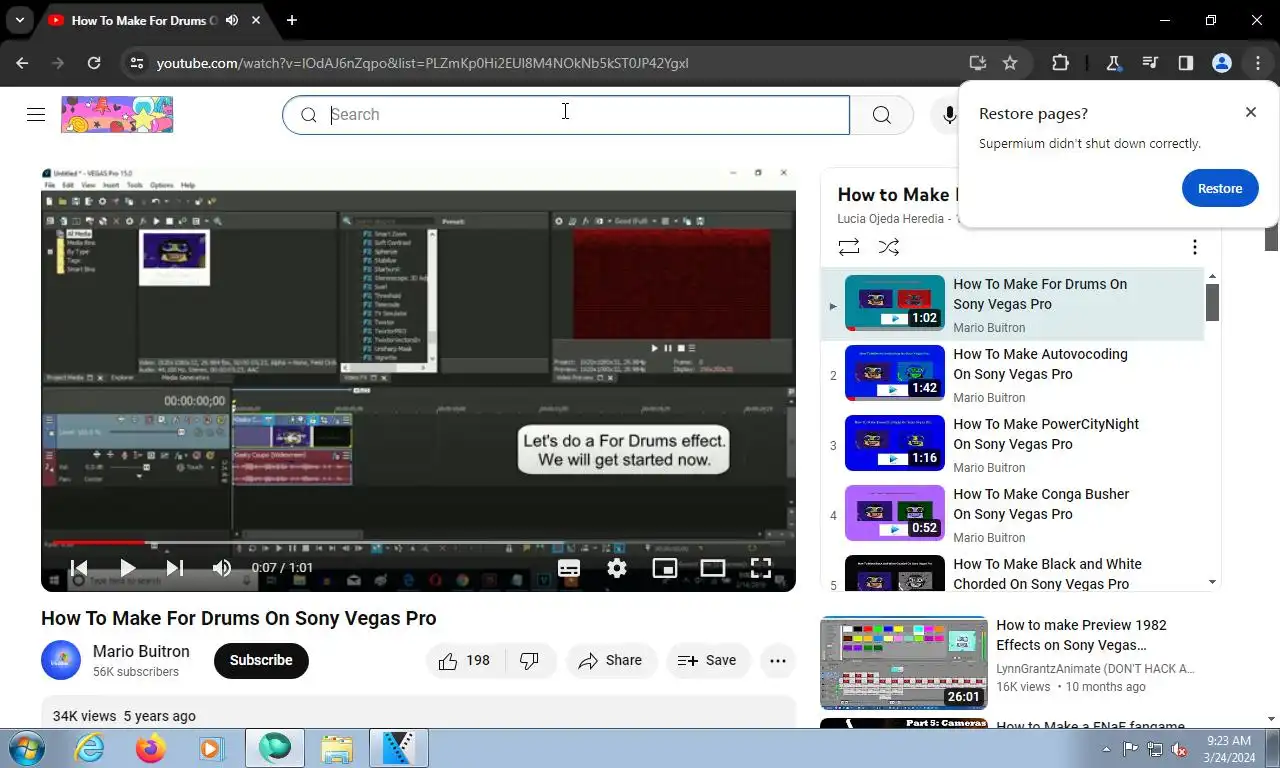This screenshot has width=1280, height=768.
Task: Open the system tray volume icon
Action: (1179, 749)
